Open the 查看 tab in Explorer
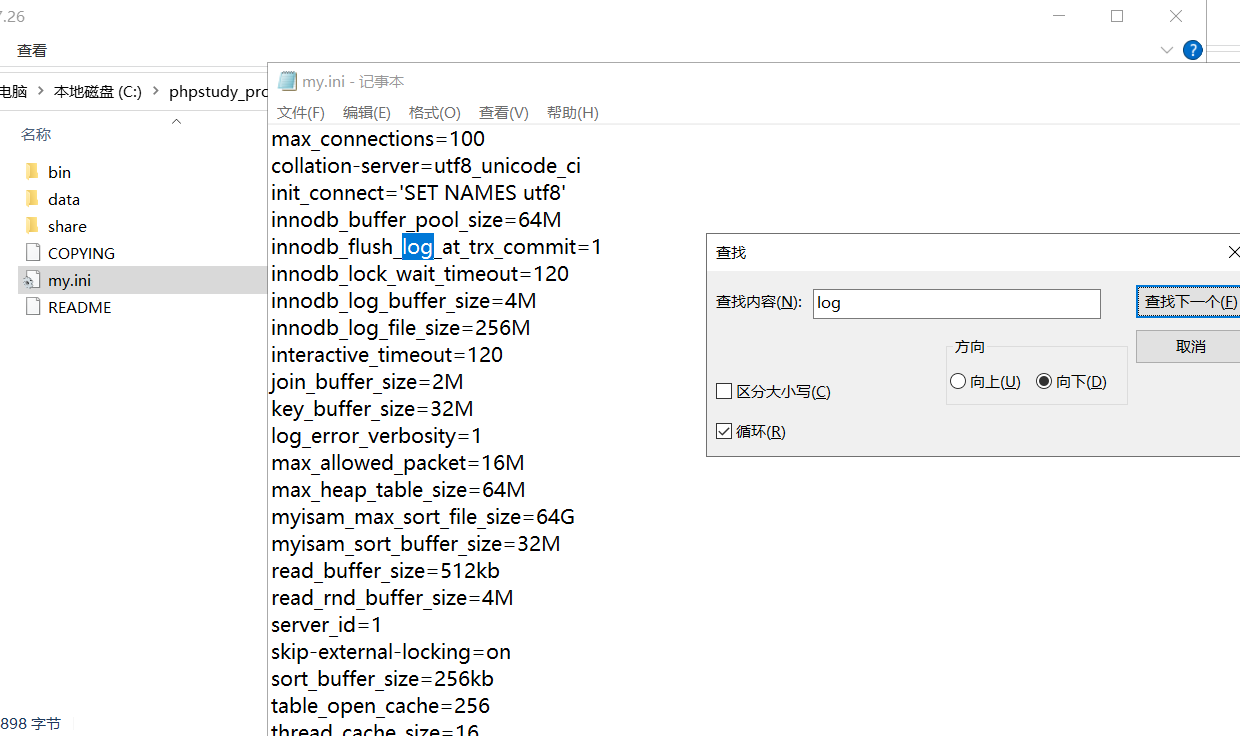Image resolution: width=1240 pixels, height=736 pixels. [x=32, y=50]
